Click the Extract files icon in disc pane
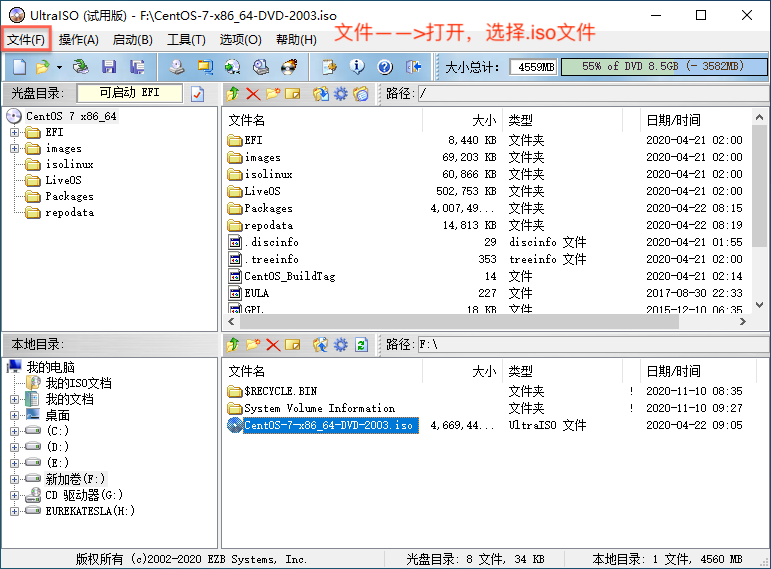This screenshot has height=569, width=771. [x=321, y=93]
